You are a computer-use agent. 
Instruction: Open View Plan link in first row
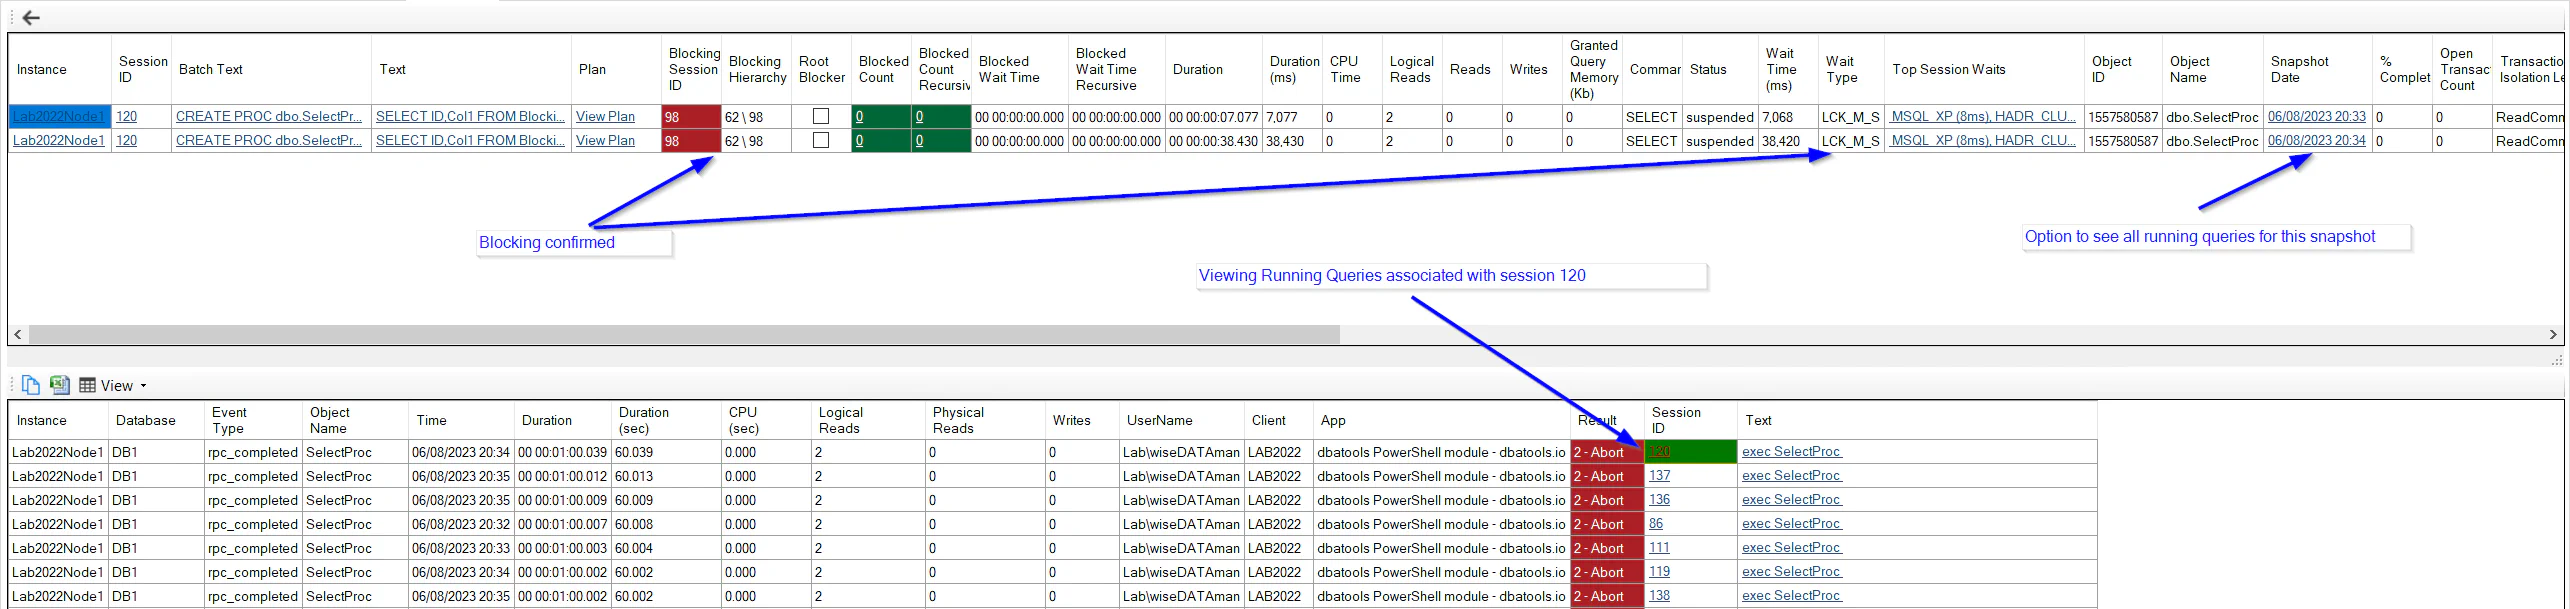605,117
